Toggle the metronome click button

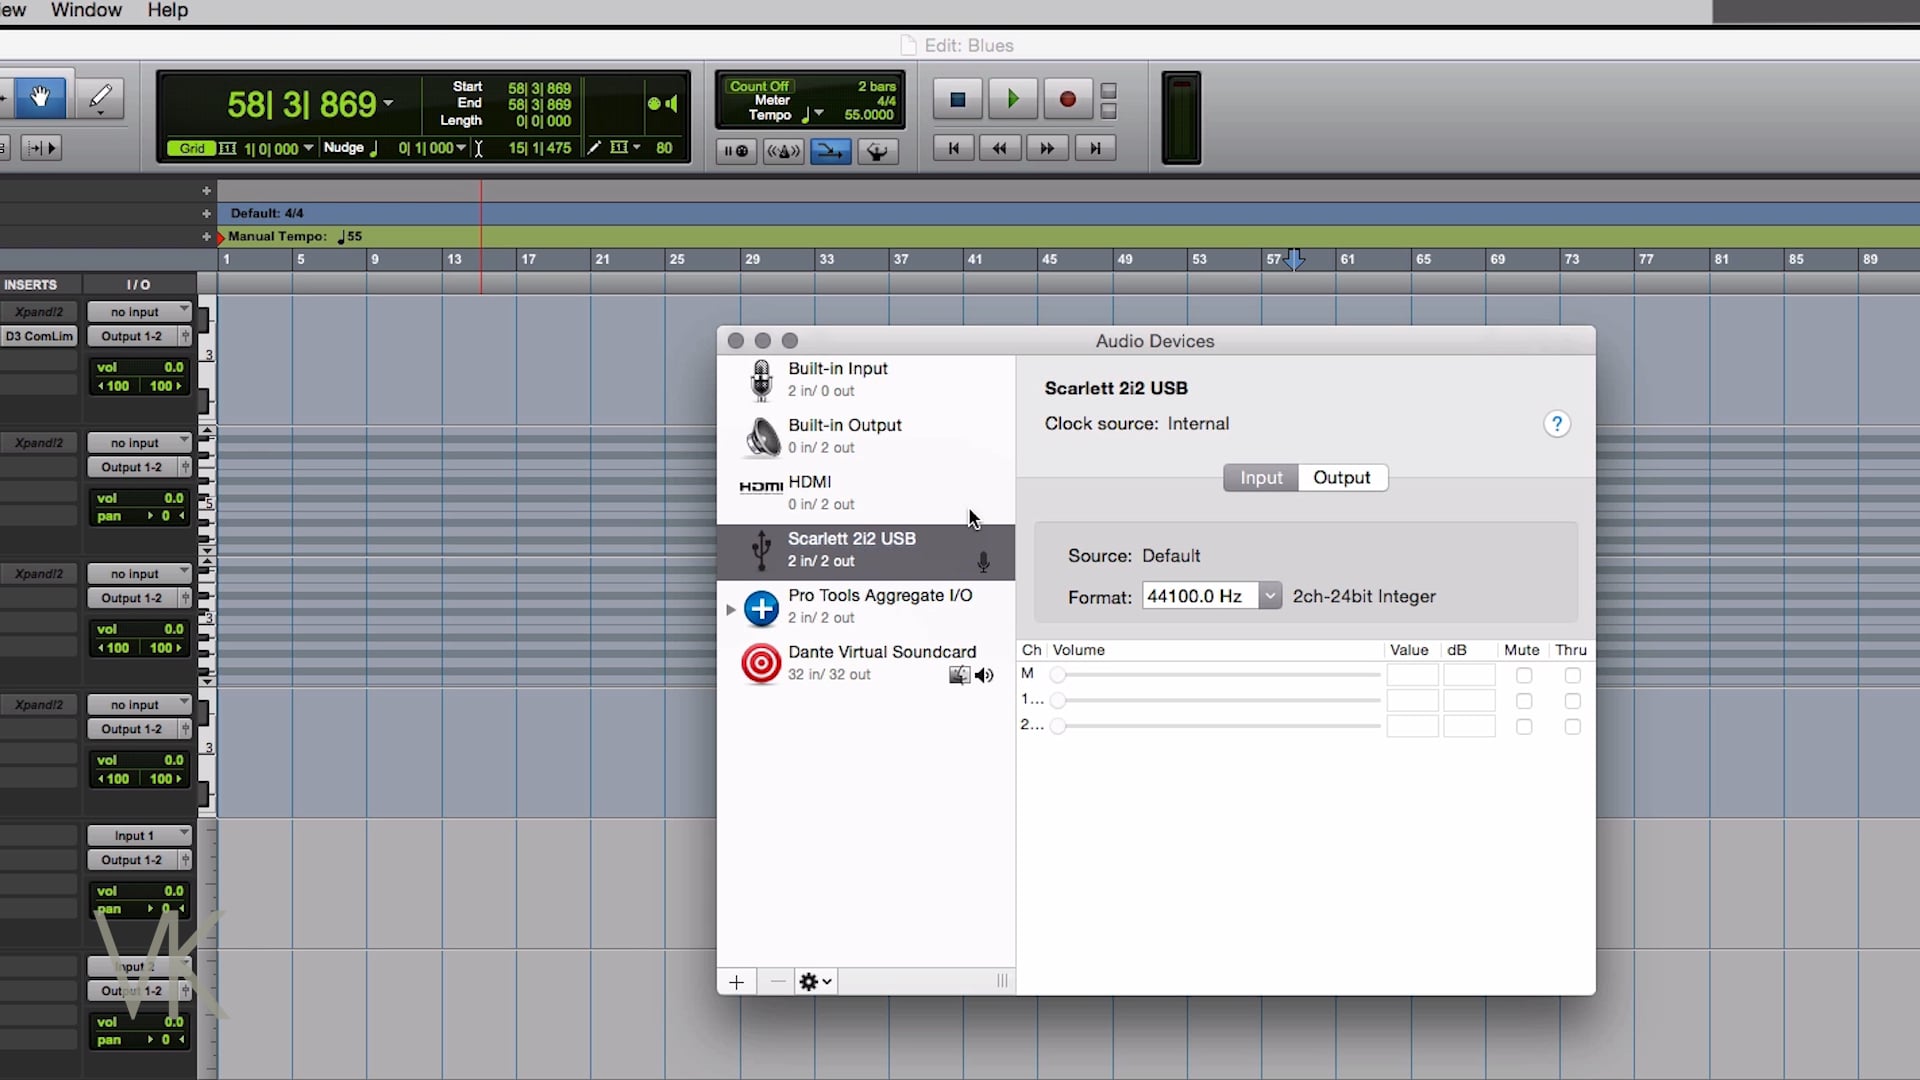(783, 151)
